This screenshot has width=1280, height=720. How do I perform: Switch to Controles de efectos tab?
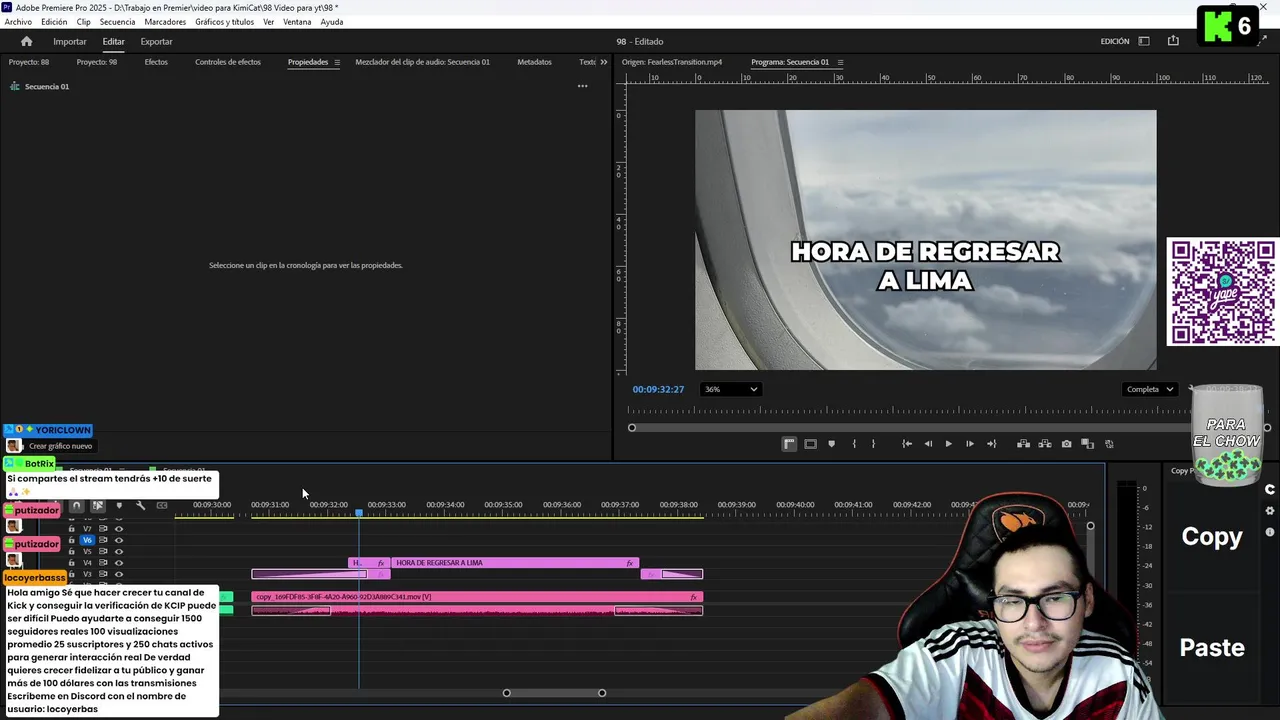[x=228, y=62]
